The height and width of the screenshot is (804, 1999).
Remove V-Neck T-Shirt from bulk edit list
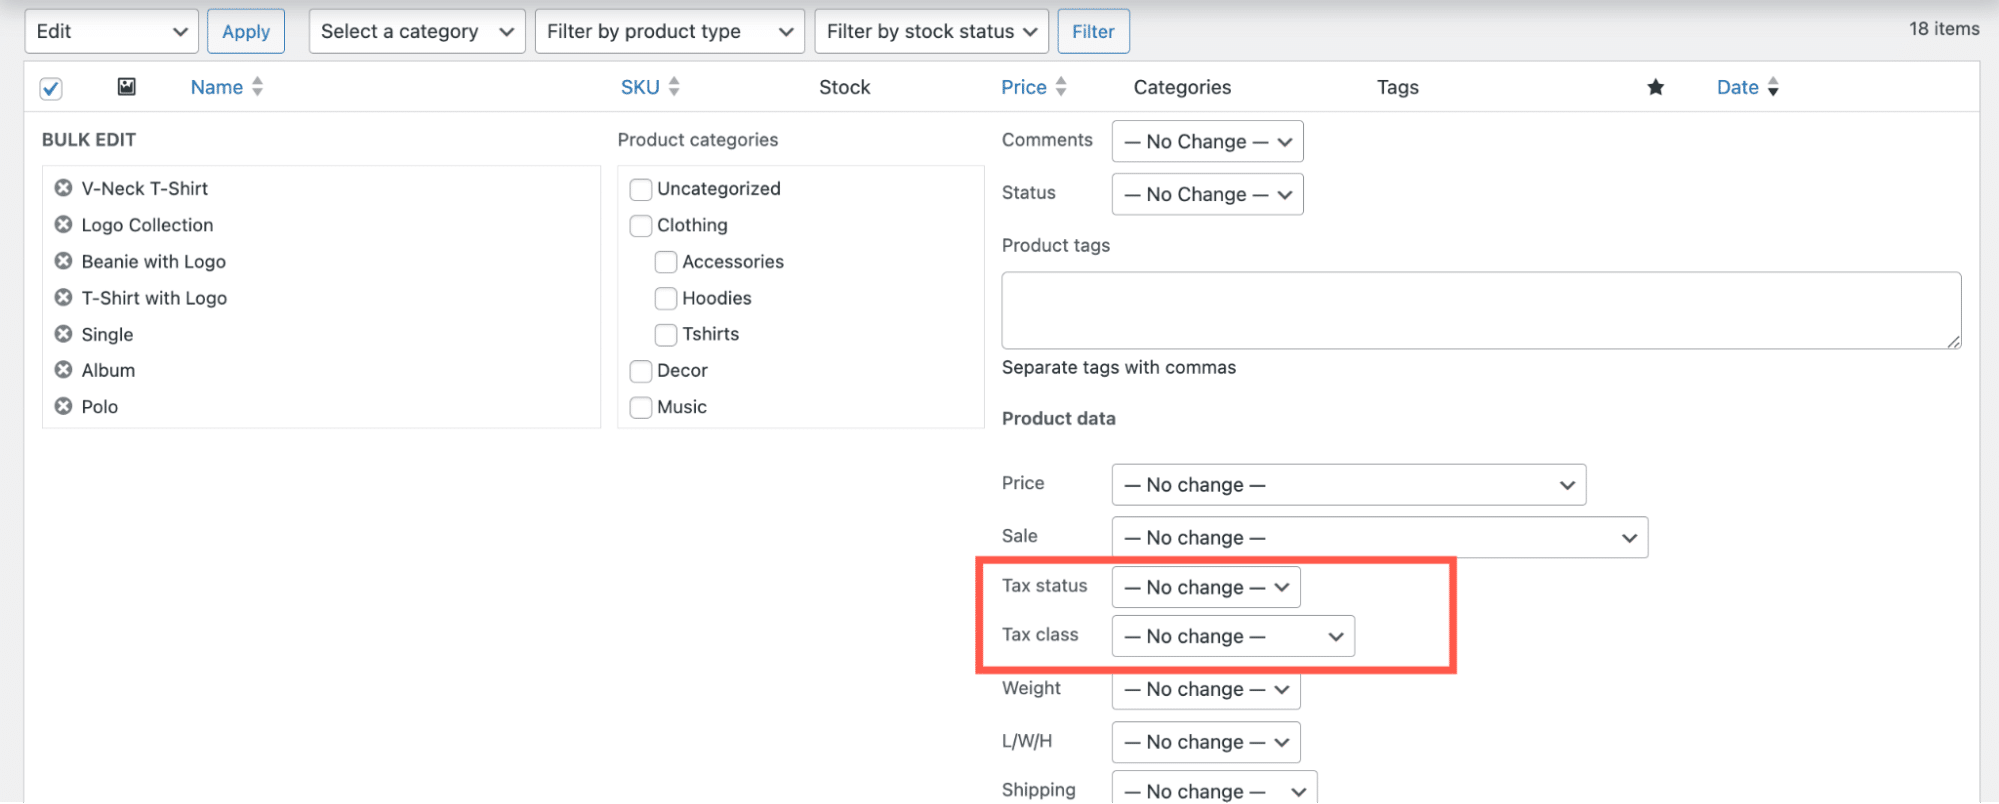pyautogui.click(x=63, y=188)
